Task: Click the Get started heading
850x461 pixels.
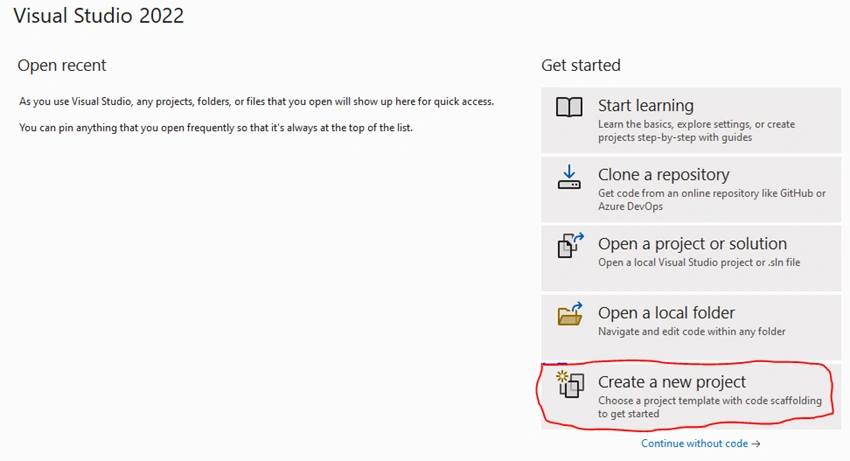Action: (x=581, y=65)
